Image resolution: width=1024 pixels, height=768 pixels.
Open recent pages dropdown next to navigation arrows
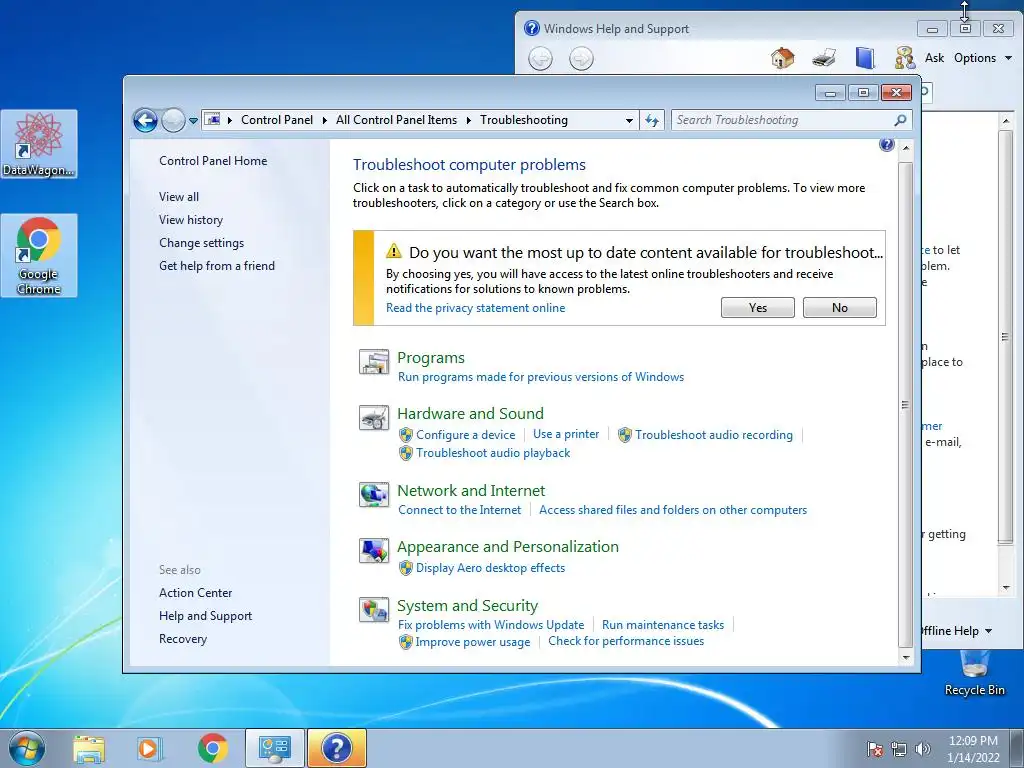point(193,121)
